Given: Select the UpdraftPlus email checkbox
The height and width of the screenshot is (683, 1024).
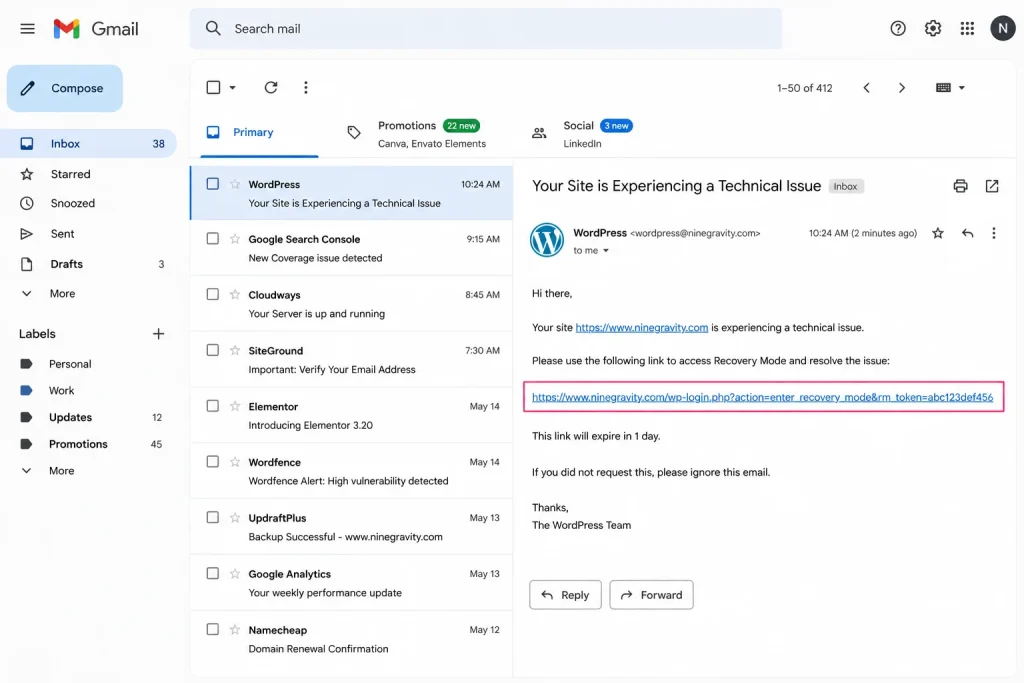Looking at the screenshot, I should 213,518.
